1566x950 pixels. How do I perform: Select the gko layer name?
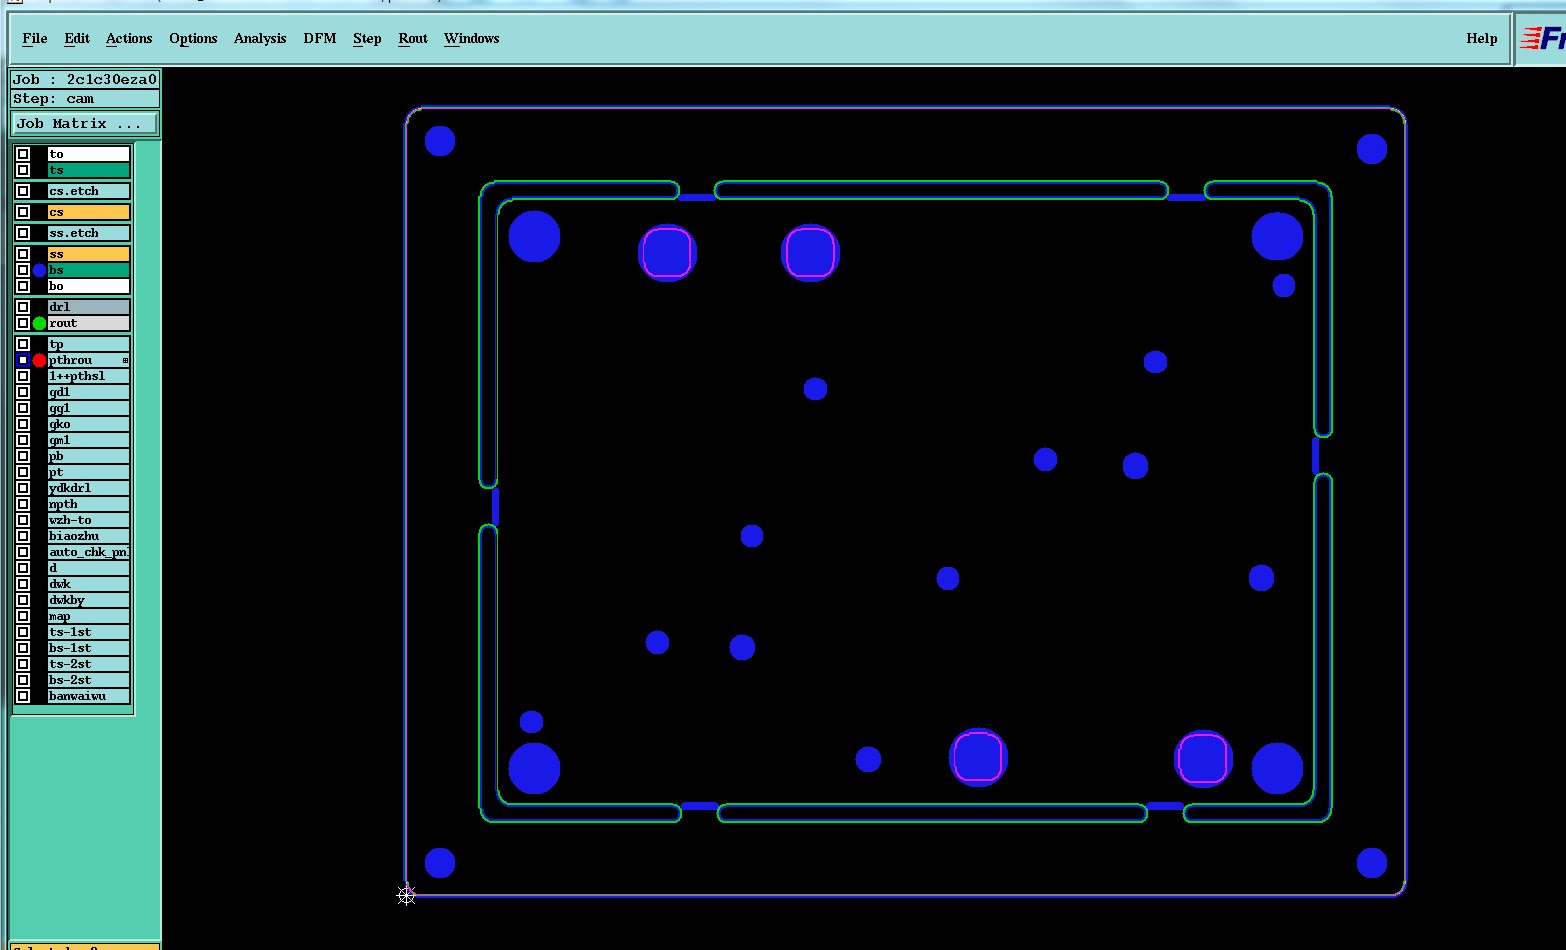coord(89,424)
